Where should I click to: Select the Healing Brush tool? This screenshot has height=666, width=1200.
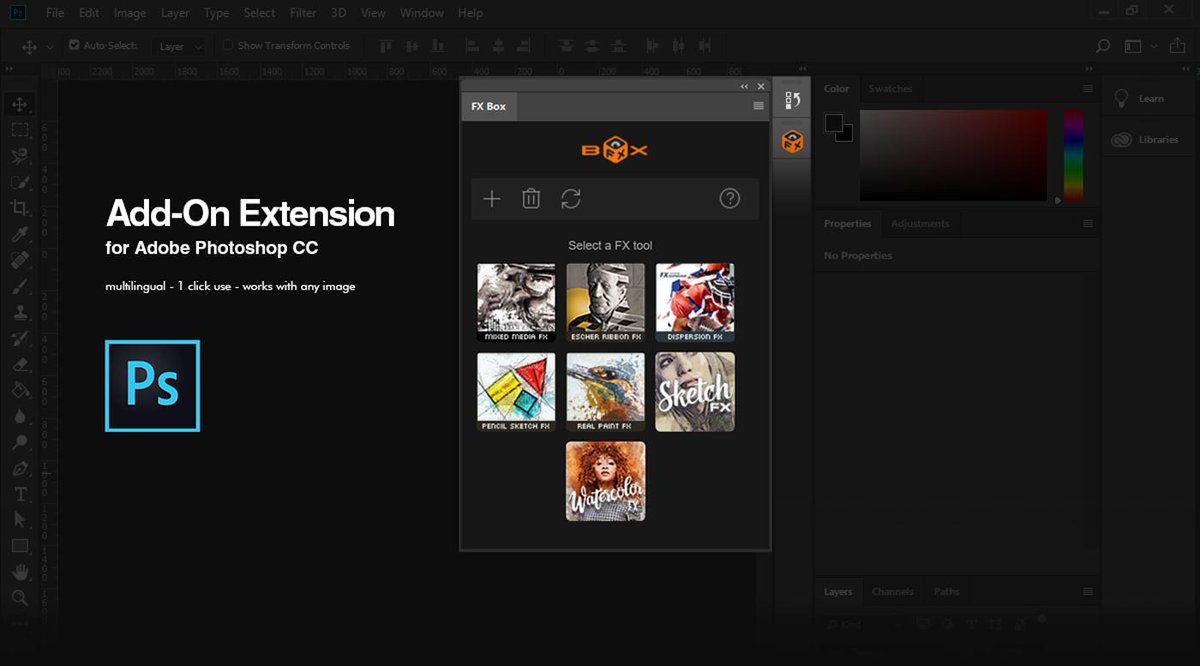(19, 260)
